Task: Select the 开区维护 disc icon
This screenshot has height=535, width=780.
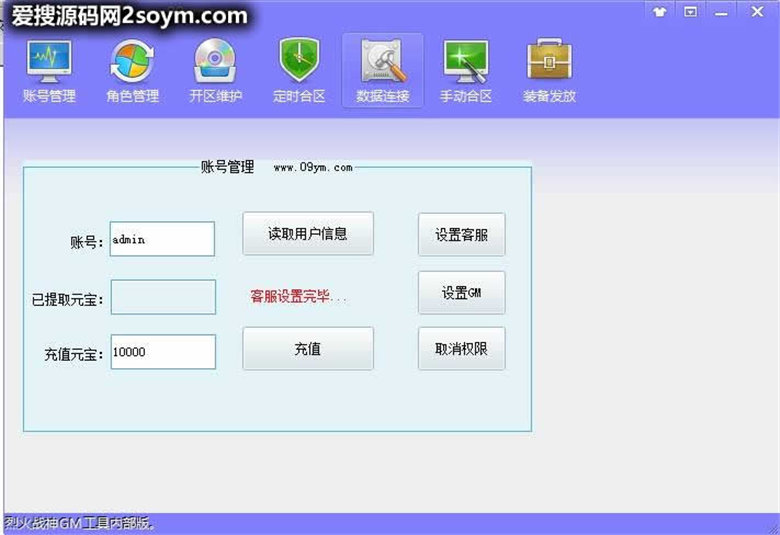Action: click(215, 71)
